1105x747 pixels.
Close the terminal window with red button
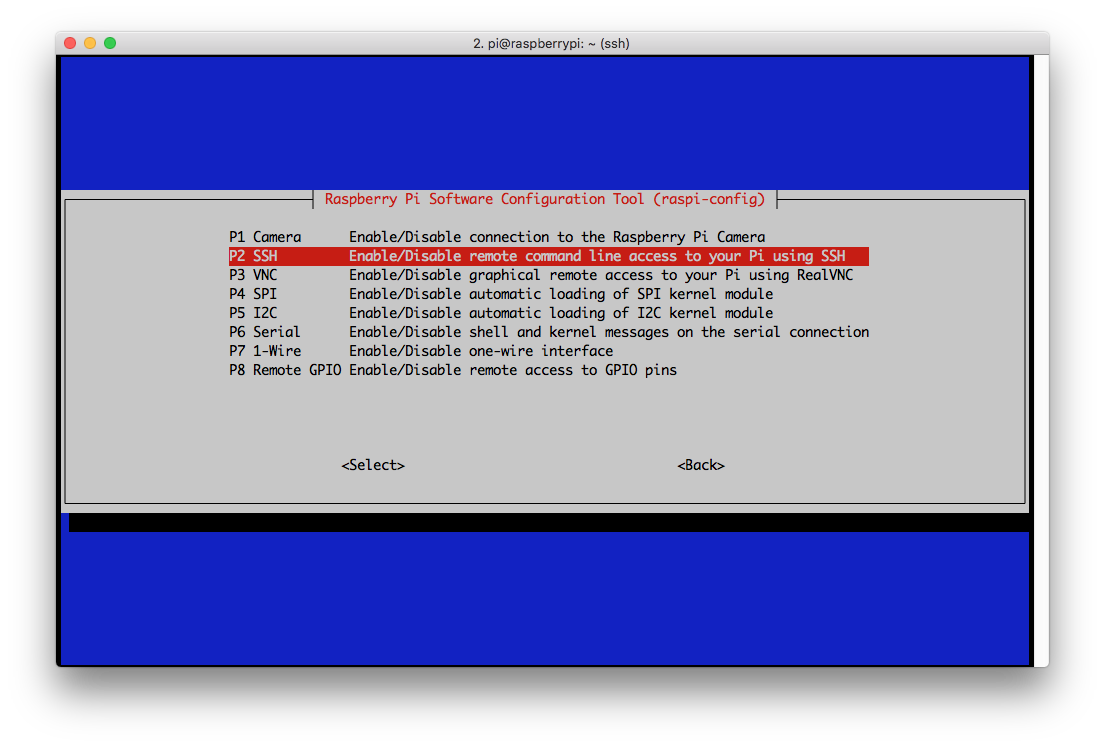pyautogui.click(x=70, y=43)
